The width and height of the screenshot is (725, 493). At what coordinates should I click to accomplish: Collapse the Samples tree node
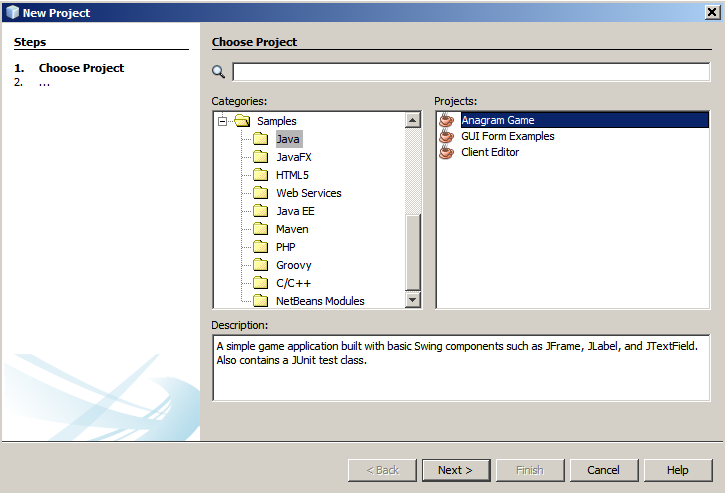click(x=222, y=121)
